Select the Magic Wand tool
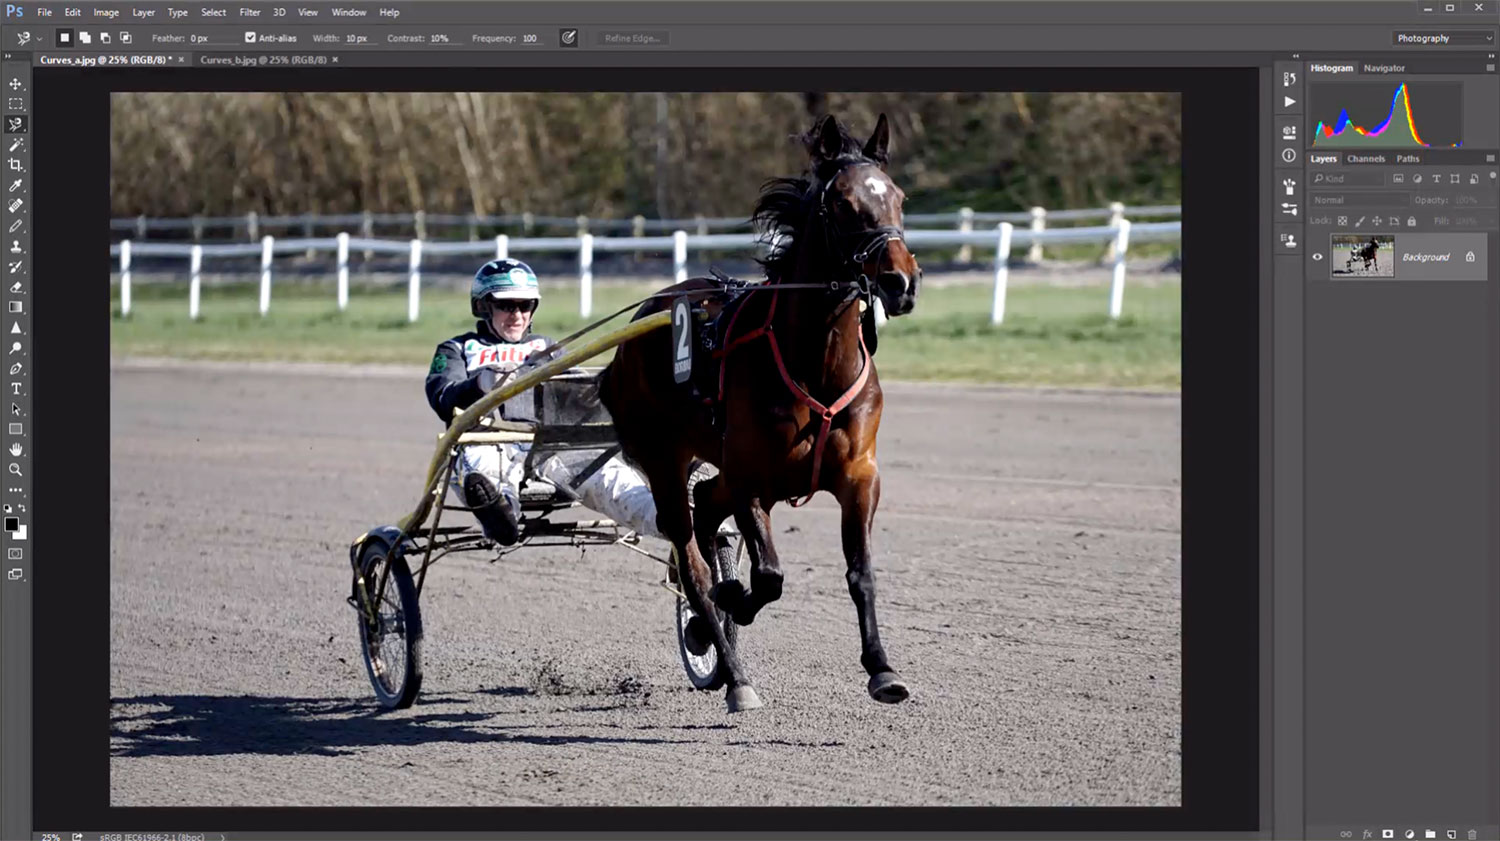Screen dimensions: 1500x841 16,145
